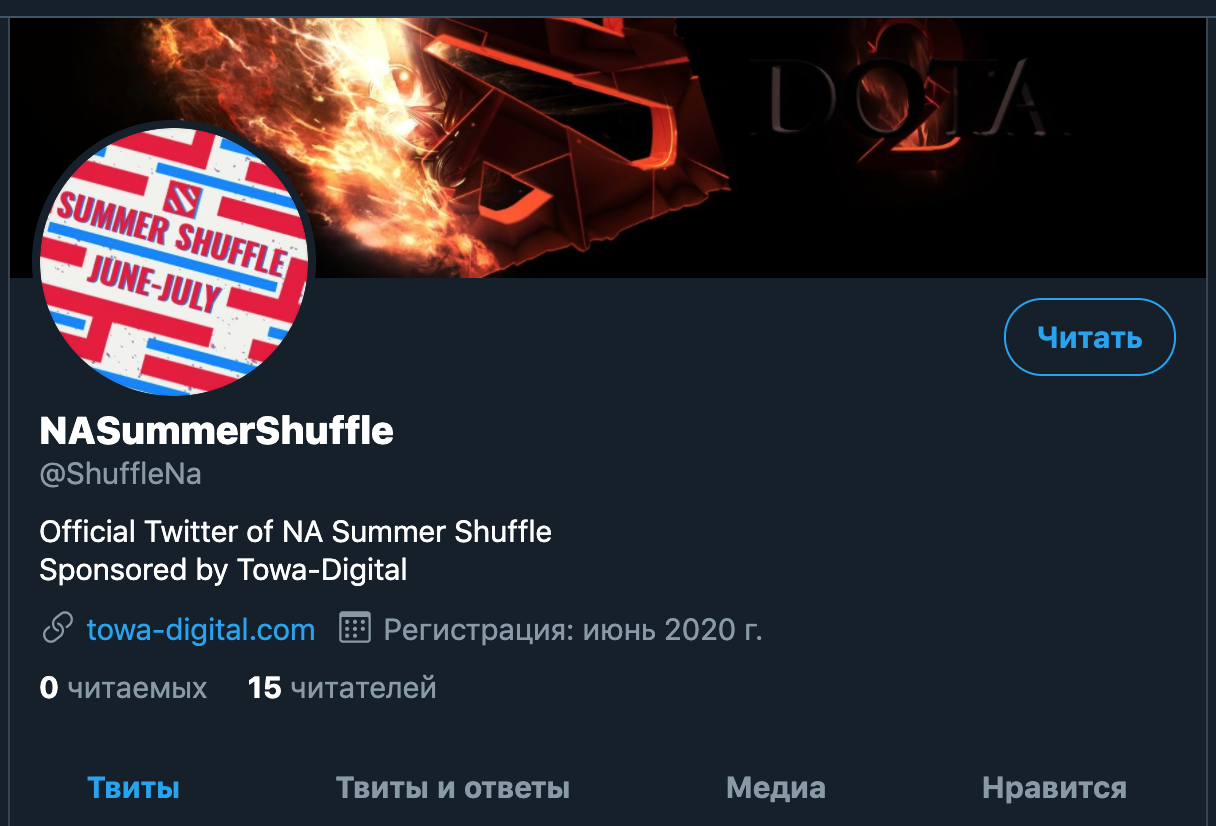Open the NASummerShuffle round profile picture
This screenshot has width=1216, height=826.
tap(173, 258)
